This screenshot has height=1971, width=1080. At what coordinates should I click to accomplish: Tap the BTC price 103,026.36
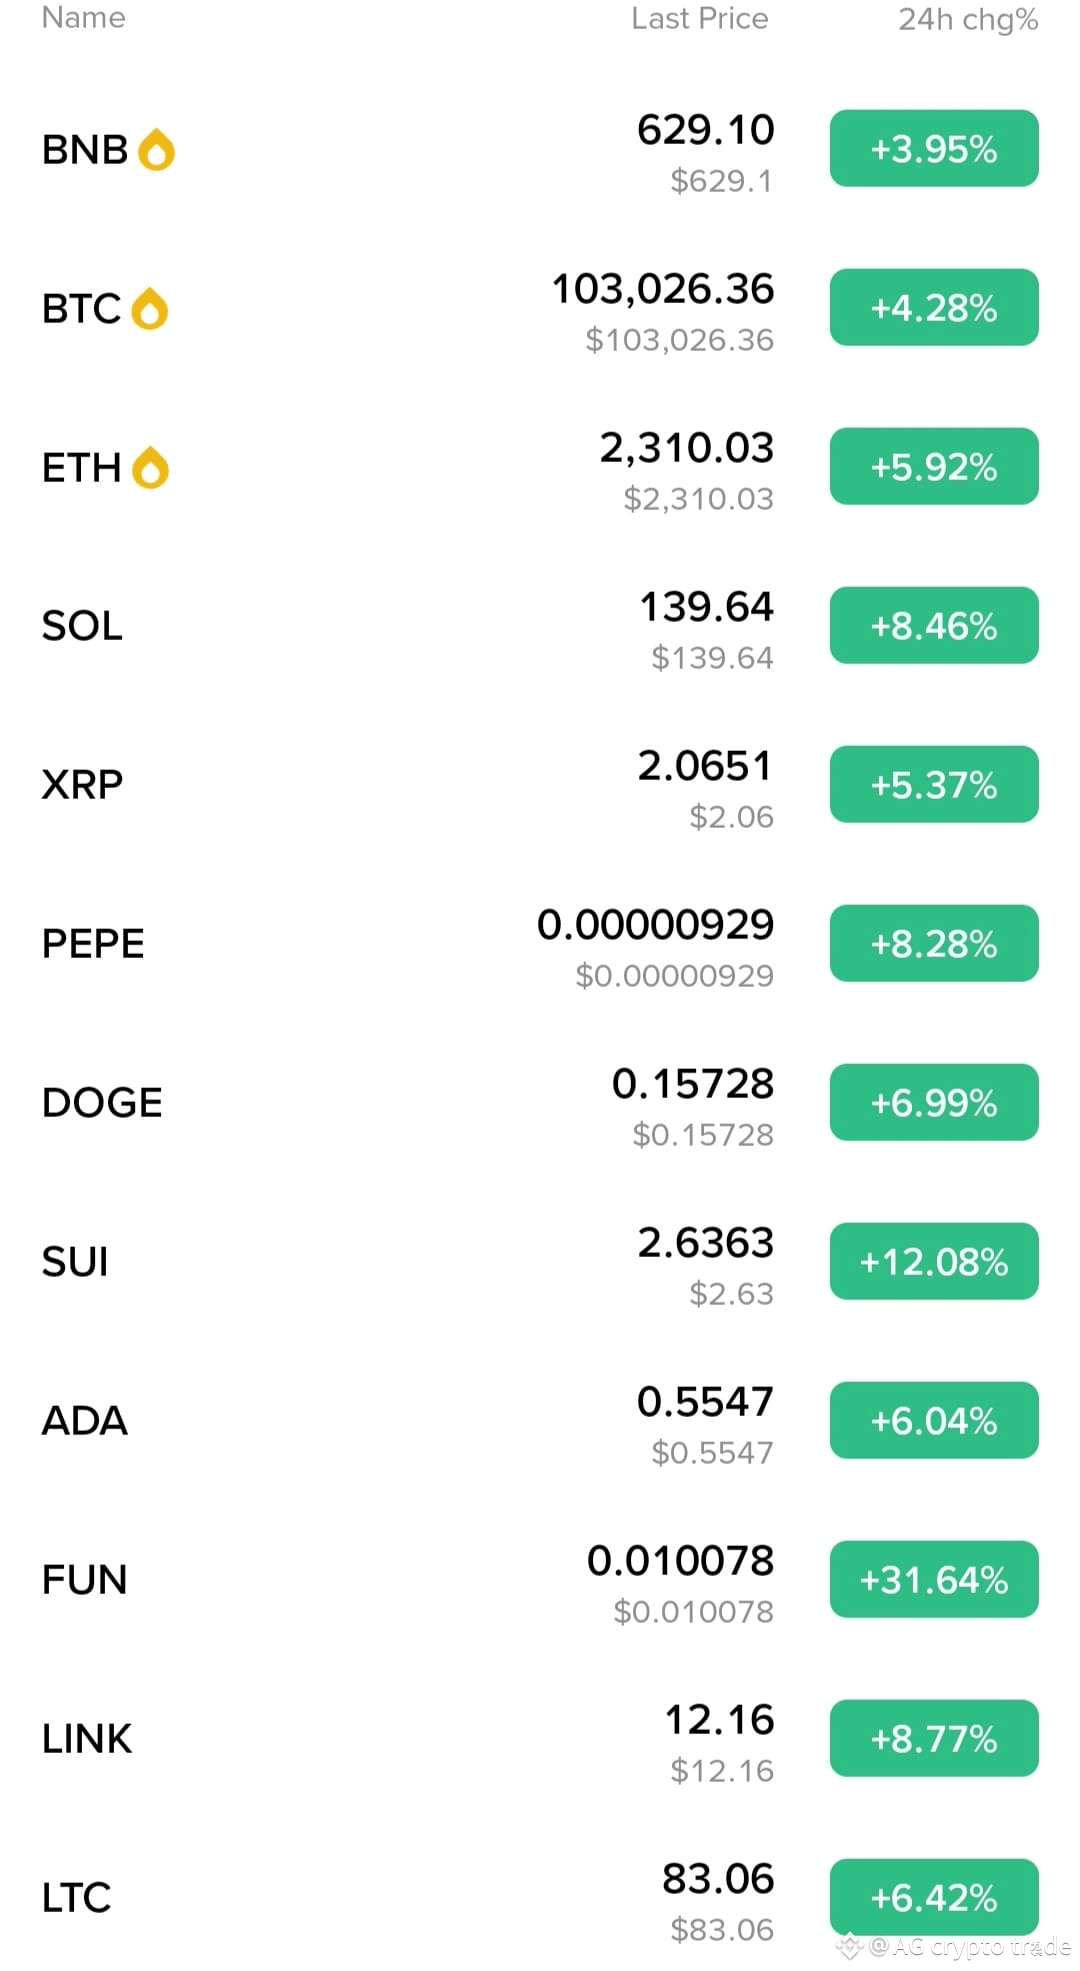[x=663, y=289]
